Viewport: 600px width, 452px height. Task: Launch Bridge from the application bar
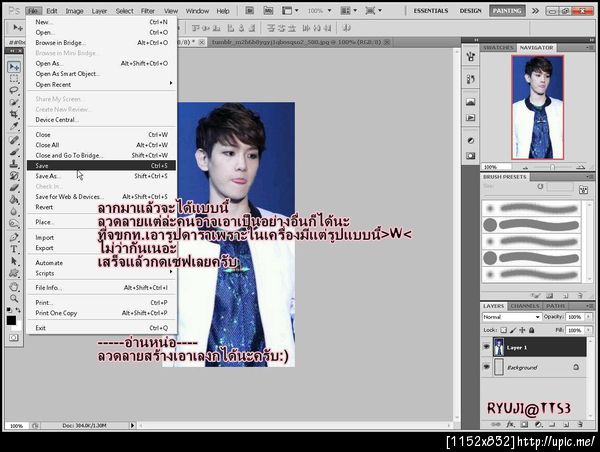coord(249,11)
